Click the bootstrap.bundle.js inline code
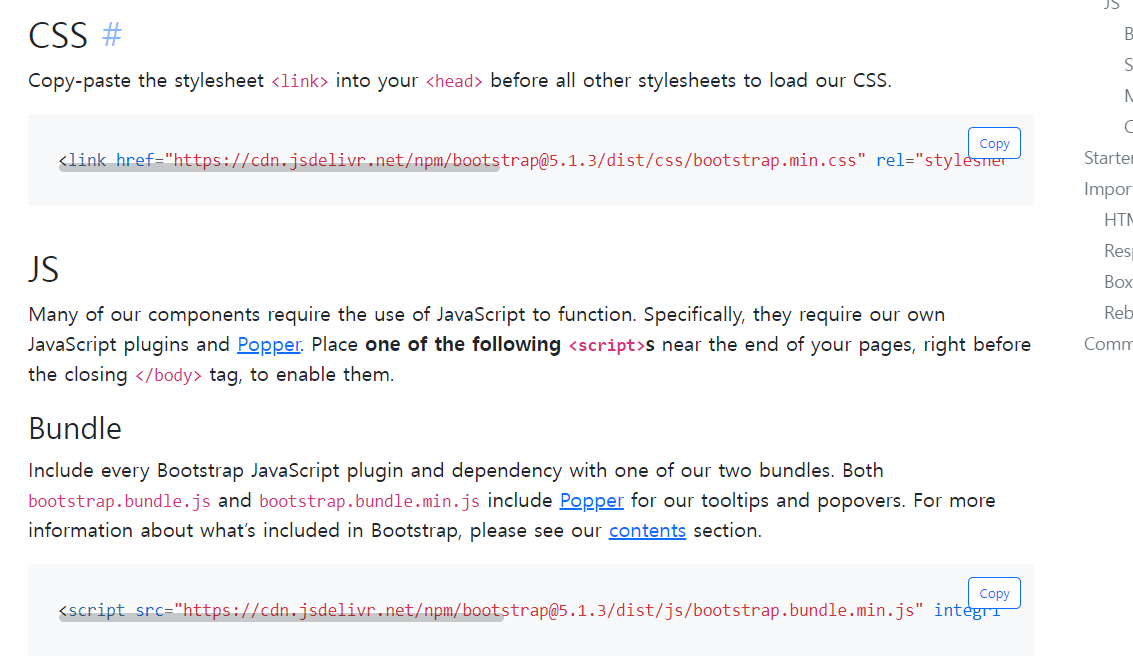Screen dimensions: 1133x658 coord(119,501)
